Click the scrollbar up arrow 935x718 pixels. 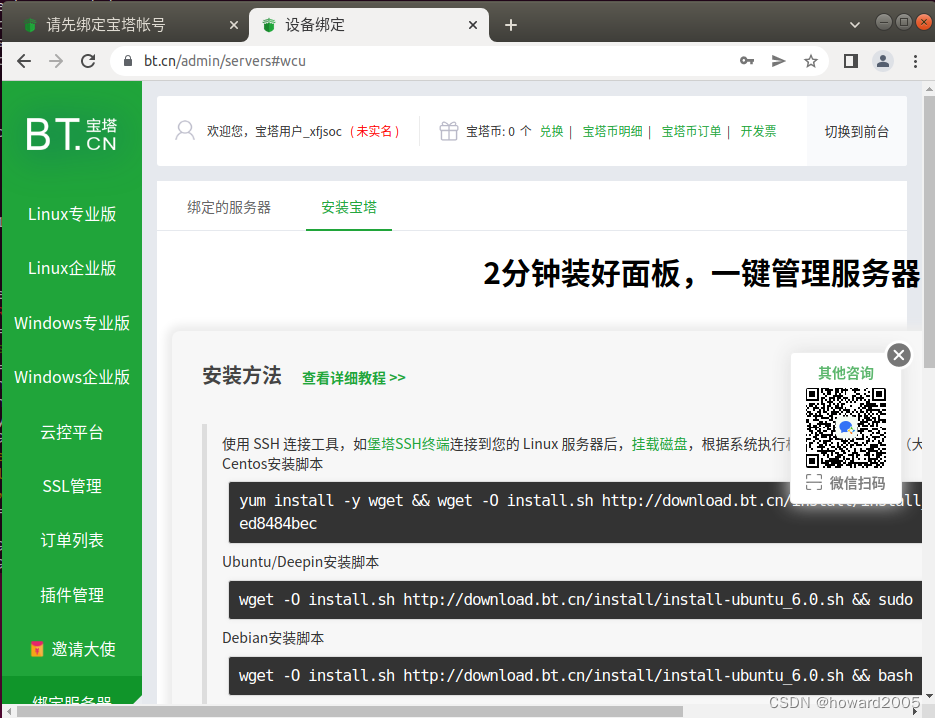[929, 88]
